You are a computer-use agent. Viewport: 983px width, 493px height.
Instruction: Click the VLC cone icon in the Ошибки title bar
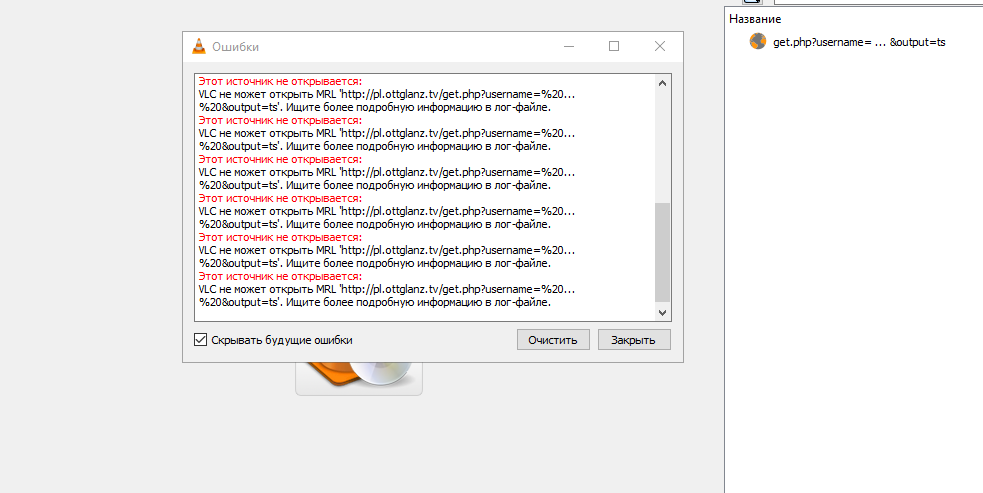pyautogui.click(x=199, y=46)
